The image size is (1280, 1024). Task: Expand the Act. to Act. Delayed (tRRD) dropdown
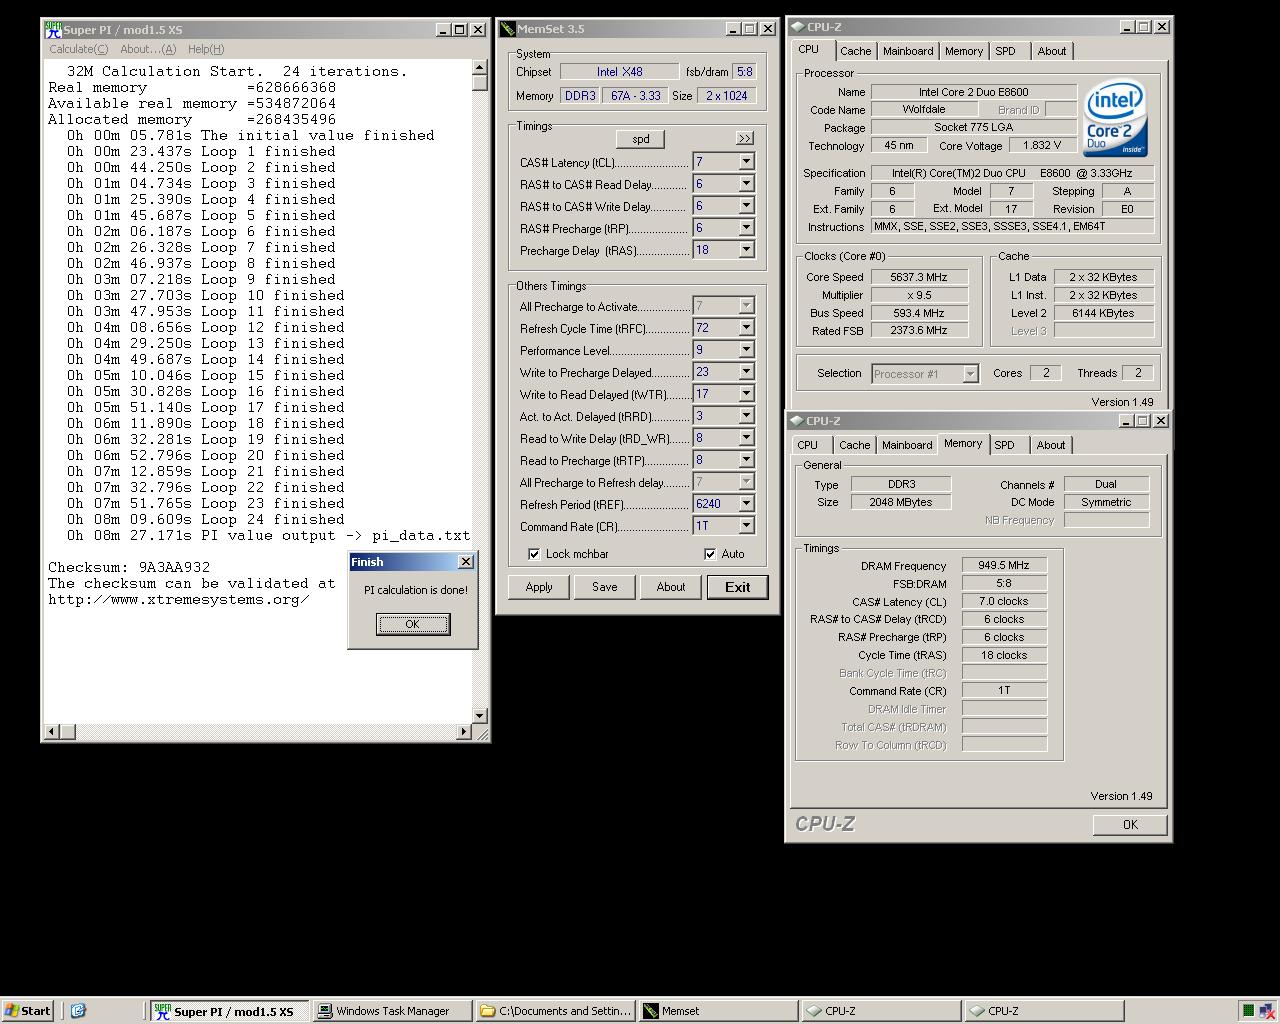tap(746, 416)
